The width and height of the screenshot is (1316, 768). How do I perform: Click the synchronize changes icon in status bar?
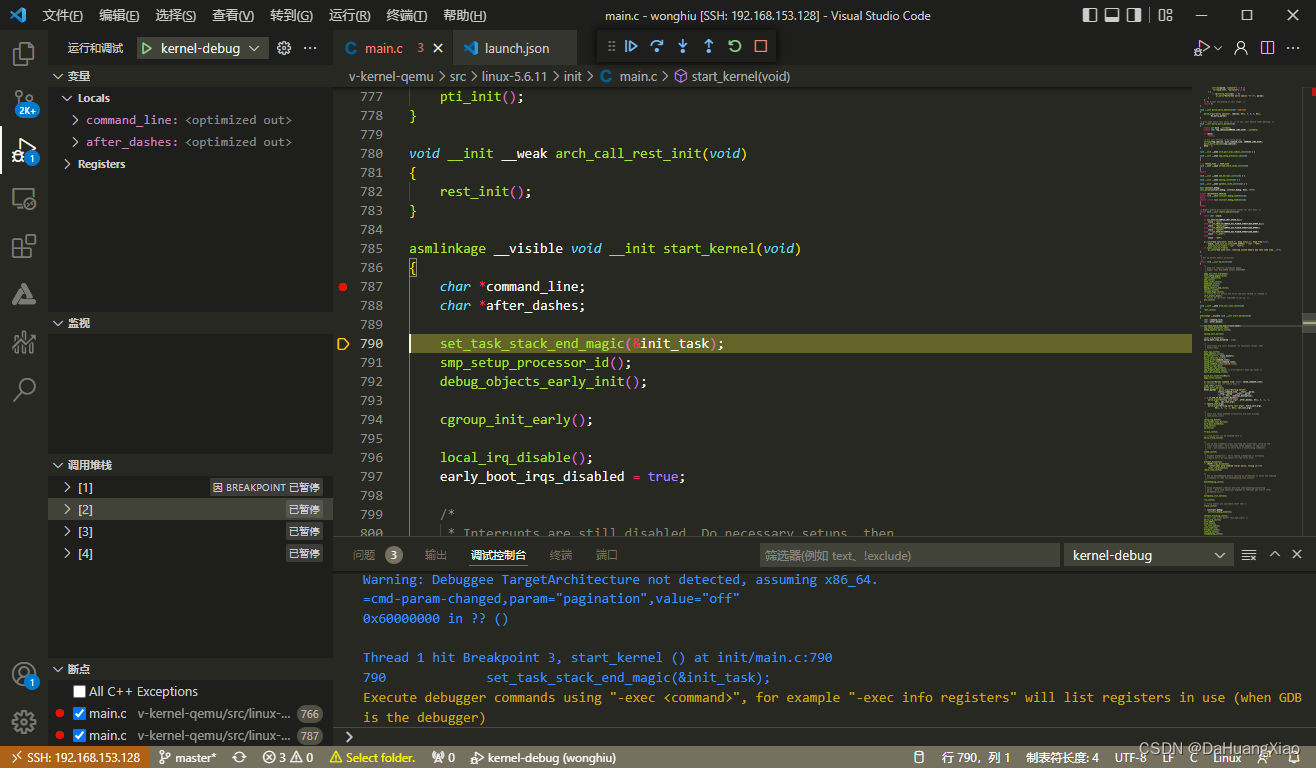click(239, 757)
